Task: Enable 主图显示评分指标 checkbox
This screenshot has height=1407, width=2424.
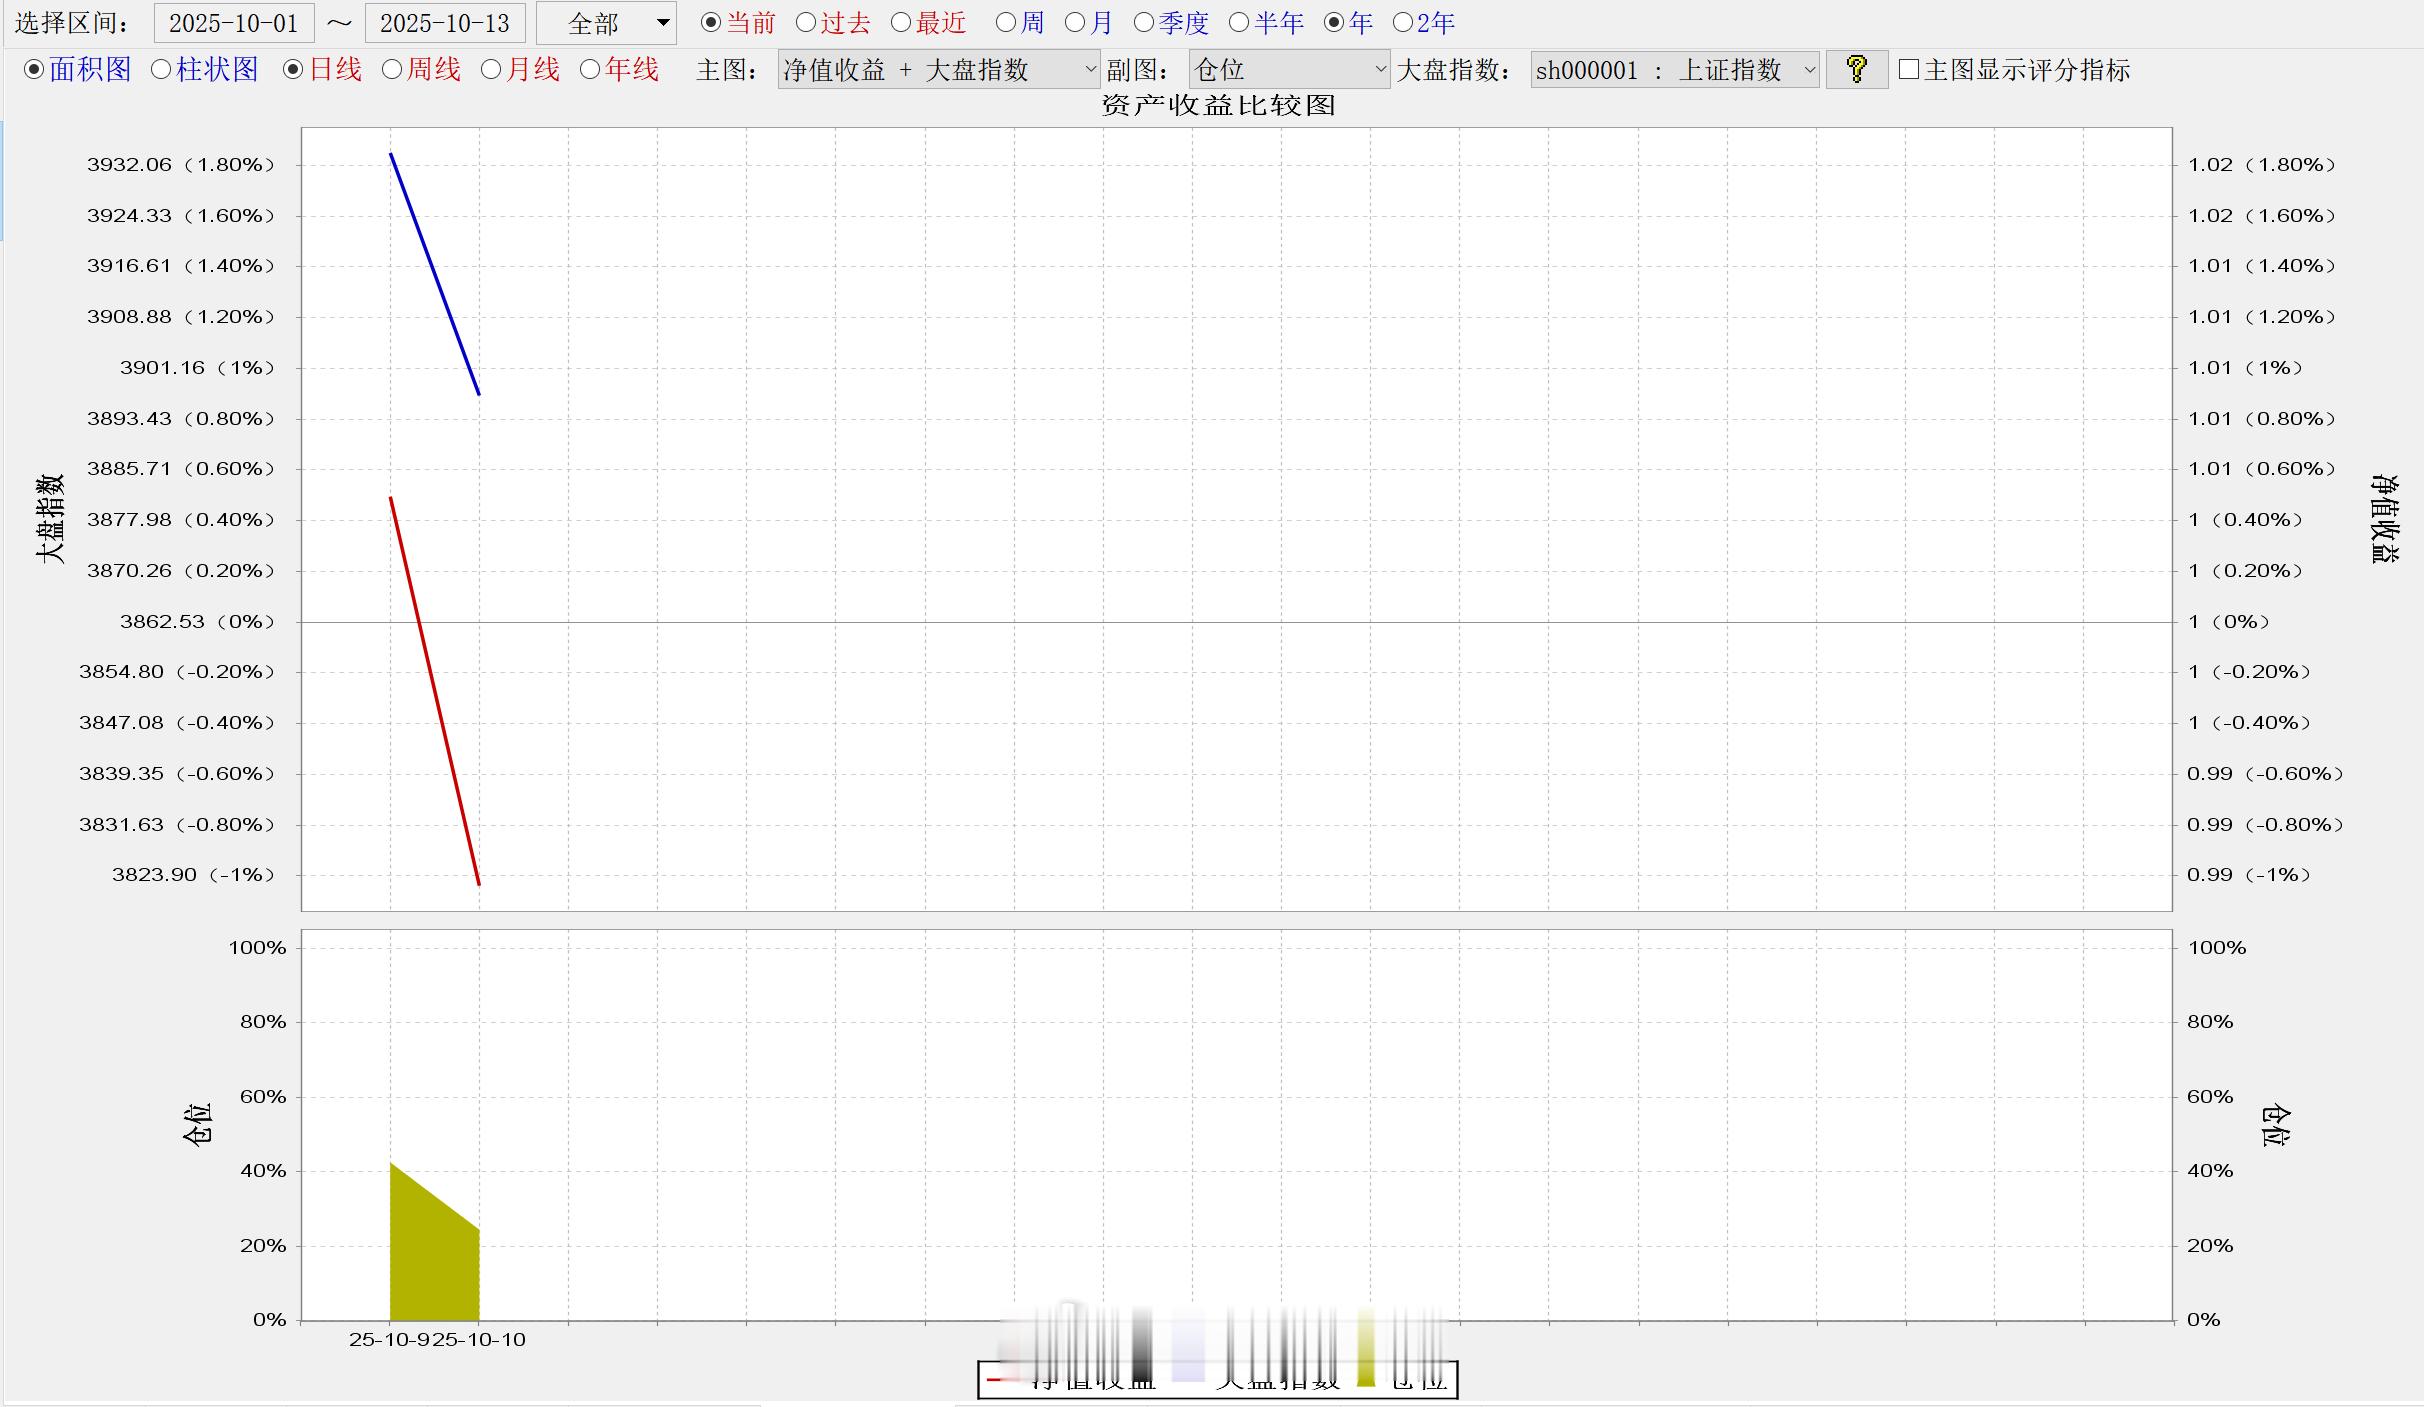Action: [1909, 69]
